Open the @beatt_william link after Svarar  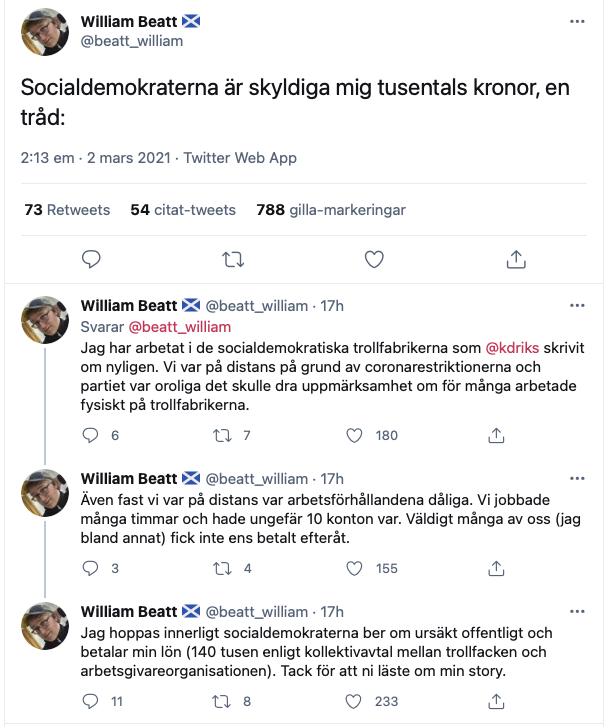(x=181, y=327)
